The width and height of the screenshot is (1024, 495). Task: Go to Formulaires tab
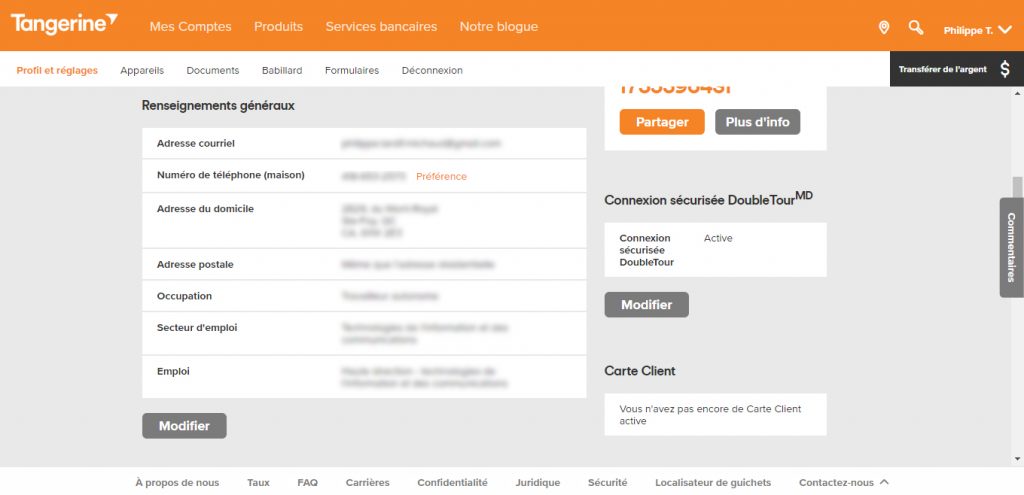(x=352, y=71)
